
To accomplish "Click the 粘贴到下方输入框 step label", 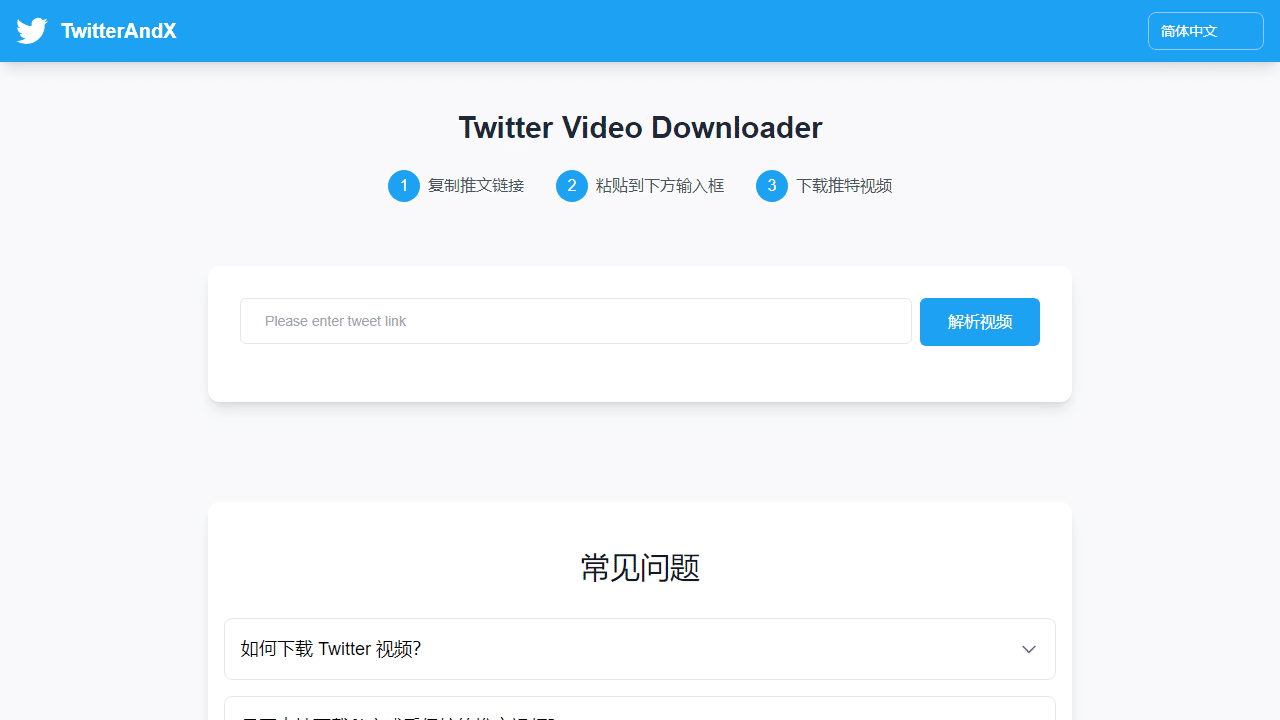I will [659, 186].
